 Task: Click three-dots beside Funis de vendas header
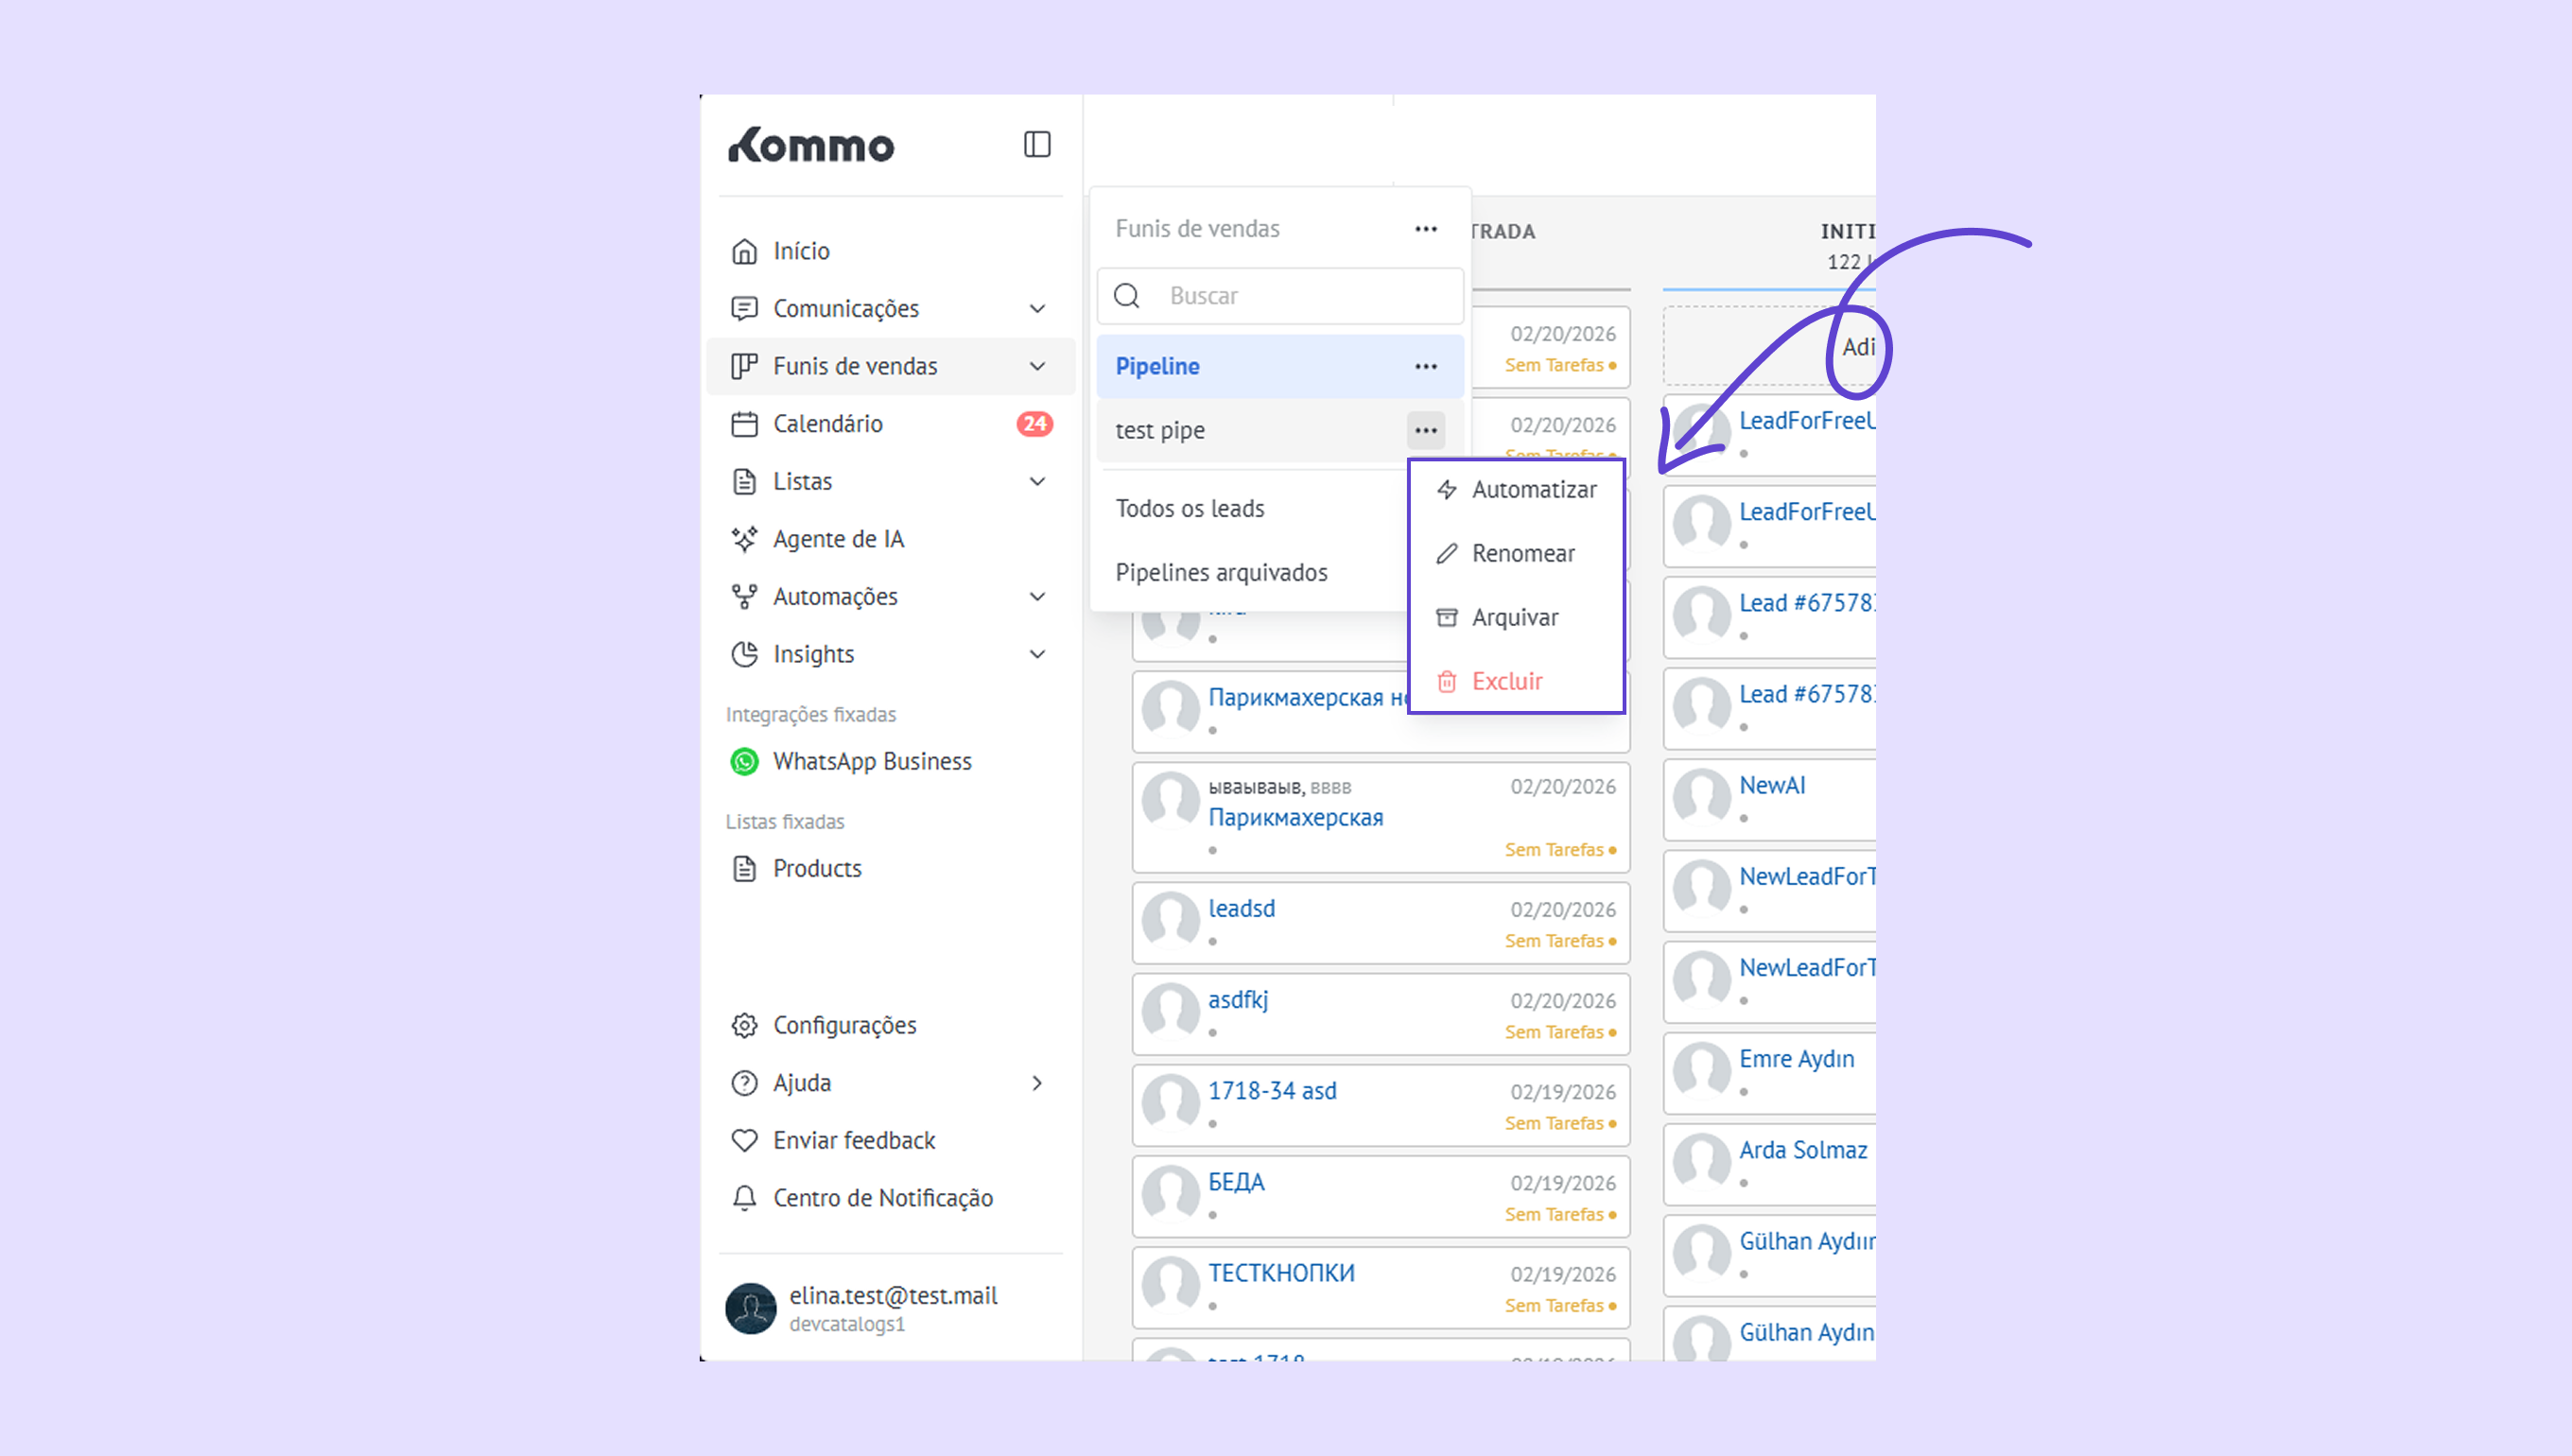point(1425,229)
